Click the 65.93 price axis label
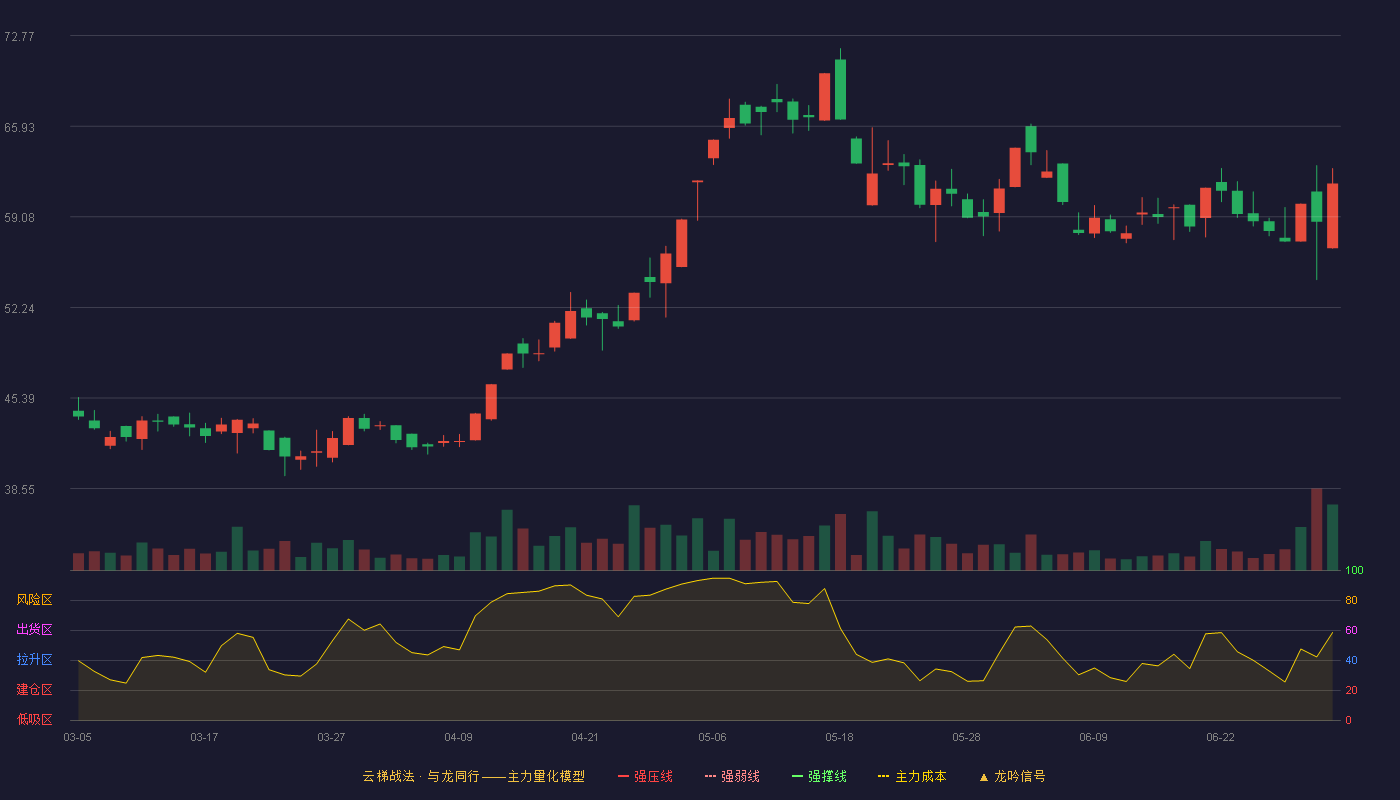The width and height of the screenshot is (1400, 800). pyautogui.click(x=19, y=127)
